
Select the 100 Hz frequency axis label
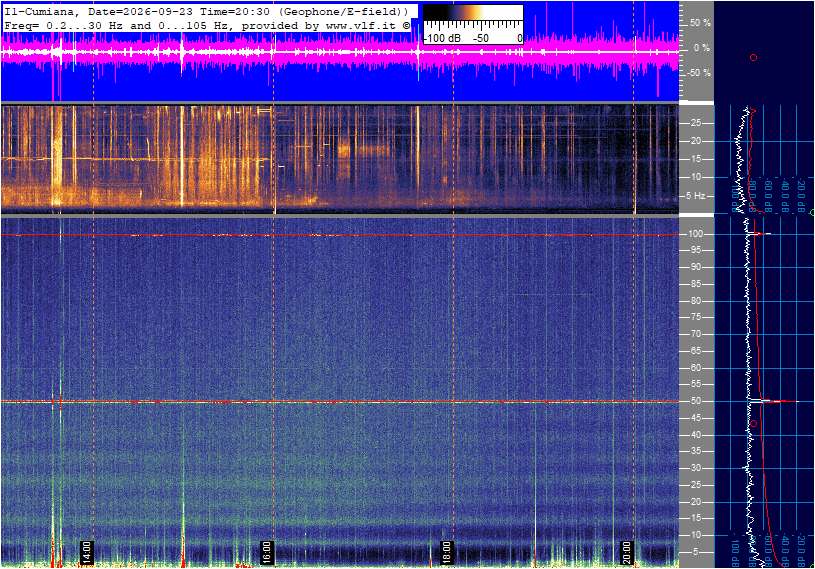point(695,234)
